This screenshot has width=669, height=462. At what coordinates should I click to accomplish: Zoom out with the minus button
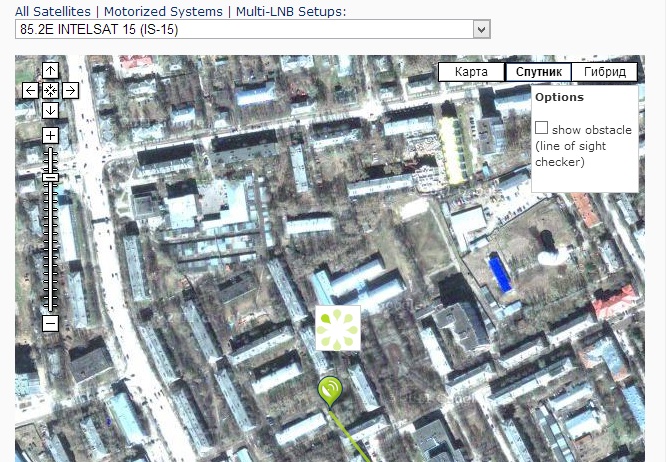coord(50,324)
